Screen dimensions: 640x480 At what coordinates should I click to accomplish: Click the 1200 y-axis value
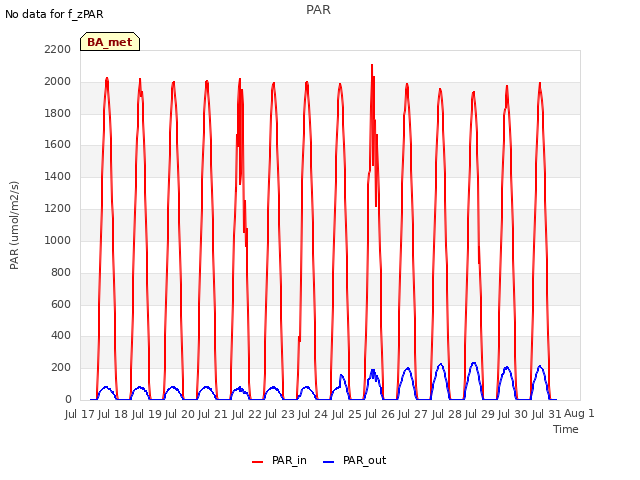(x=58, y=208)
